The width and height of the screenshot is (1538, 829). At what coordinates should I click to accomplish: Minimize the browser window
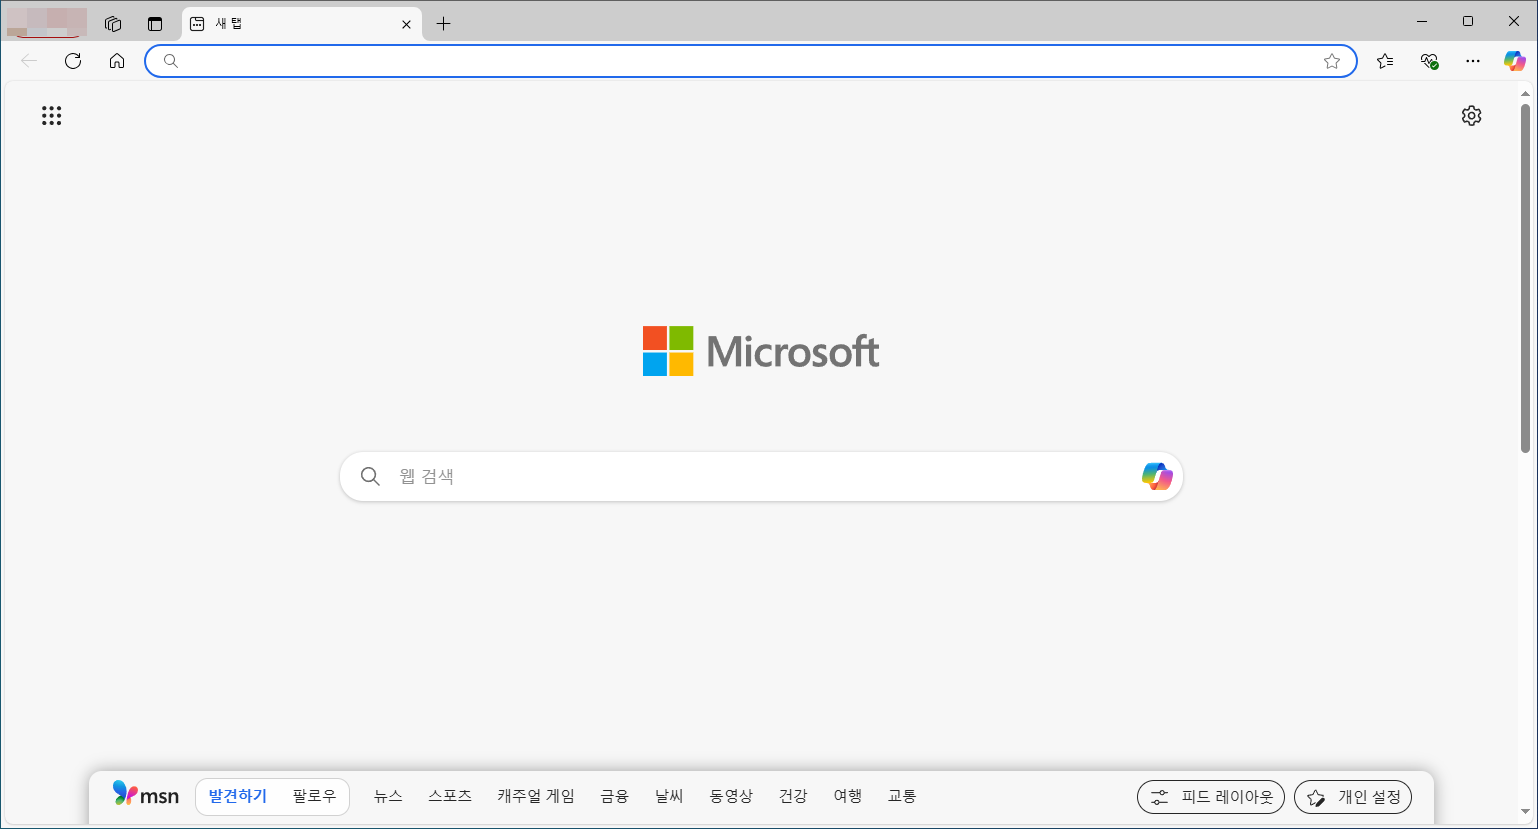click(x=1422, y=21)
